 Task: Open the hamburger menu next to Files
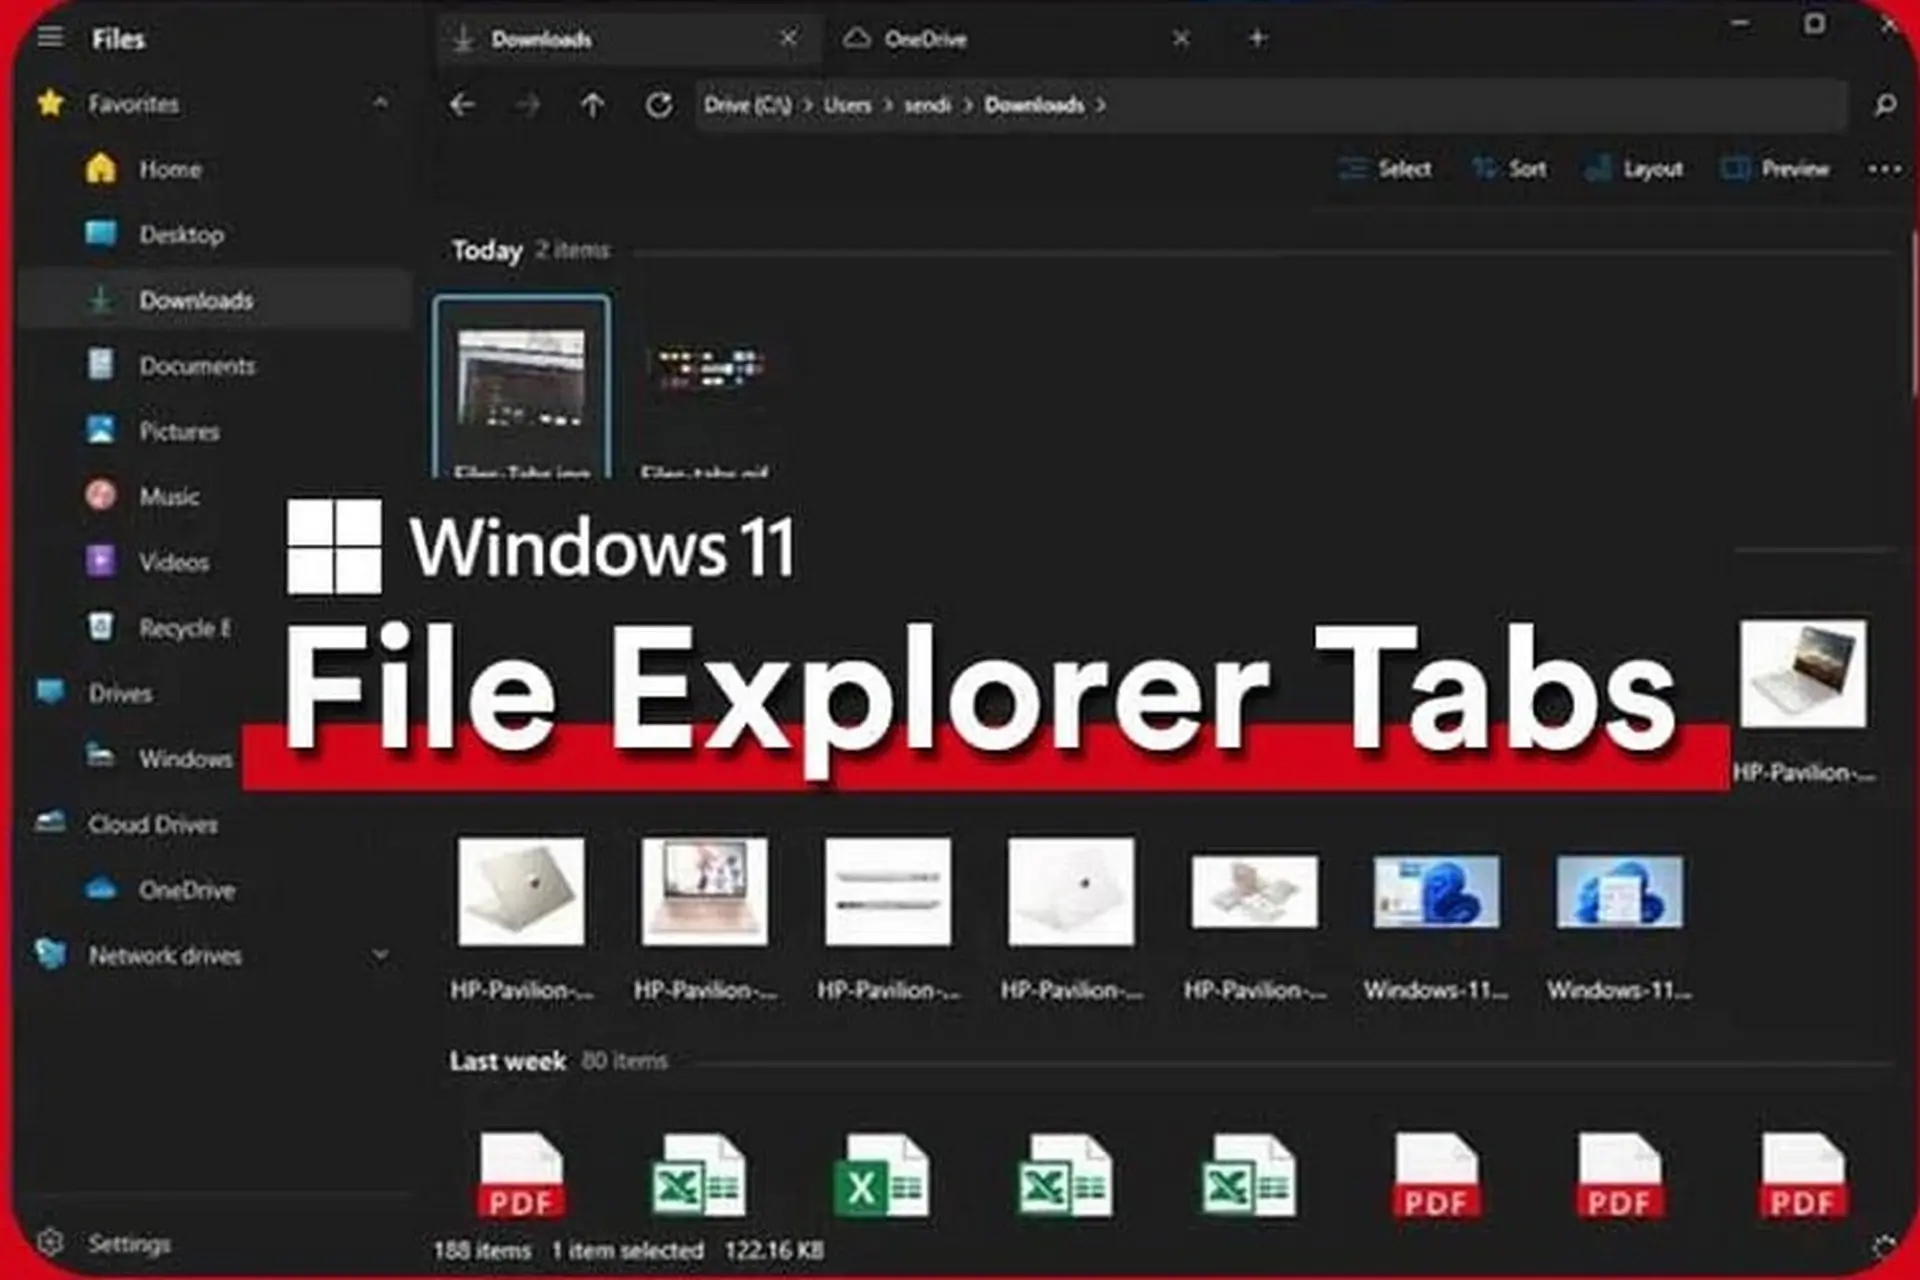50,38
